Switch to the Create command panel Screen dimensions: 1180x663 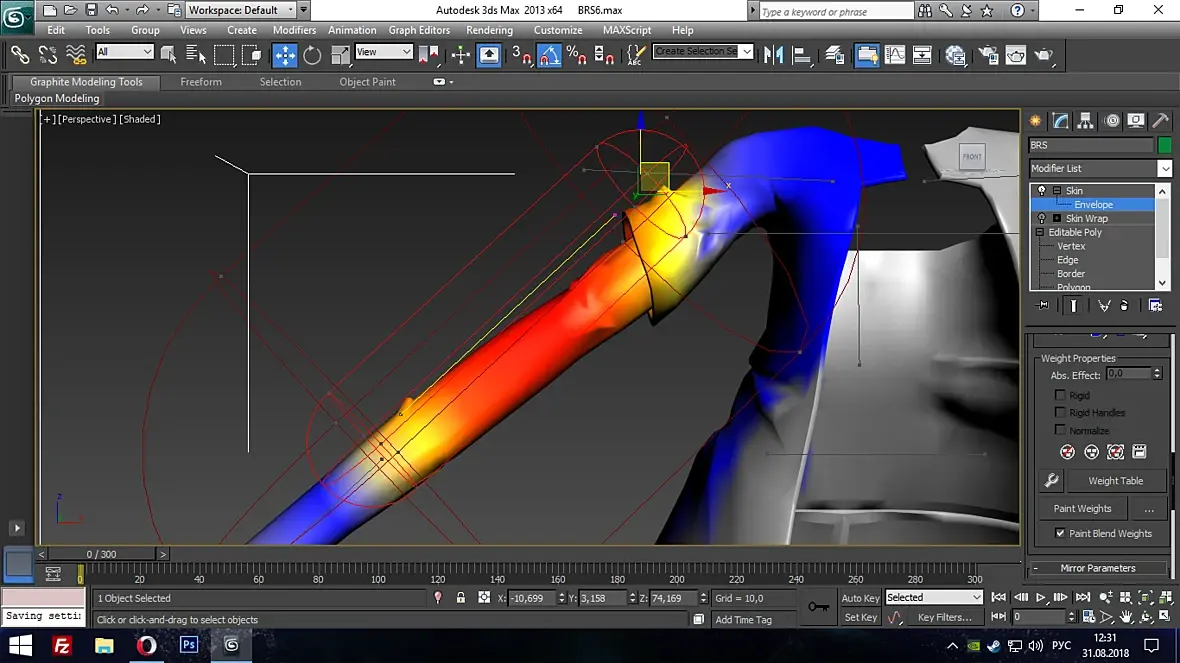pyautogui.click(x=1036, y=120)
